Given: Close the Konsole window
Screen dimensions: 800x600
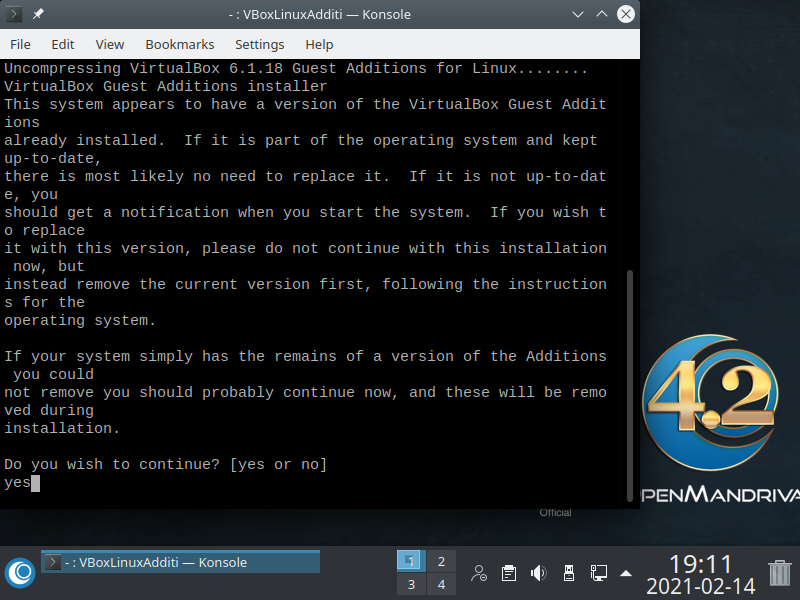Looking at the screenshot, I should 626,14.
